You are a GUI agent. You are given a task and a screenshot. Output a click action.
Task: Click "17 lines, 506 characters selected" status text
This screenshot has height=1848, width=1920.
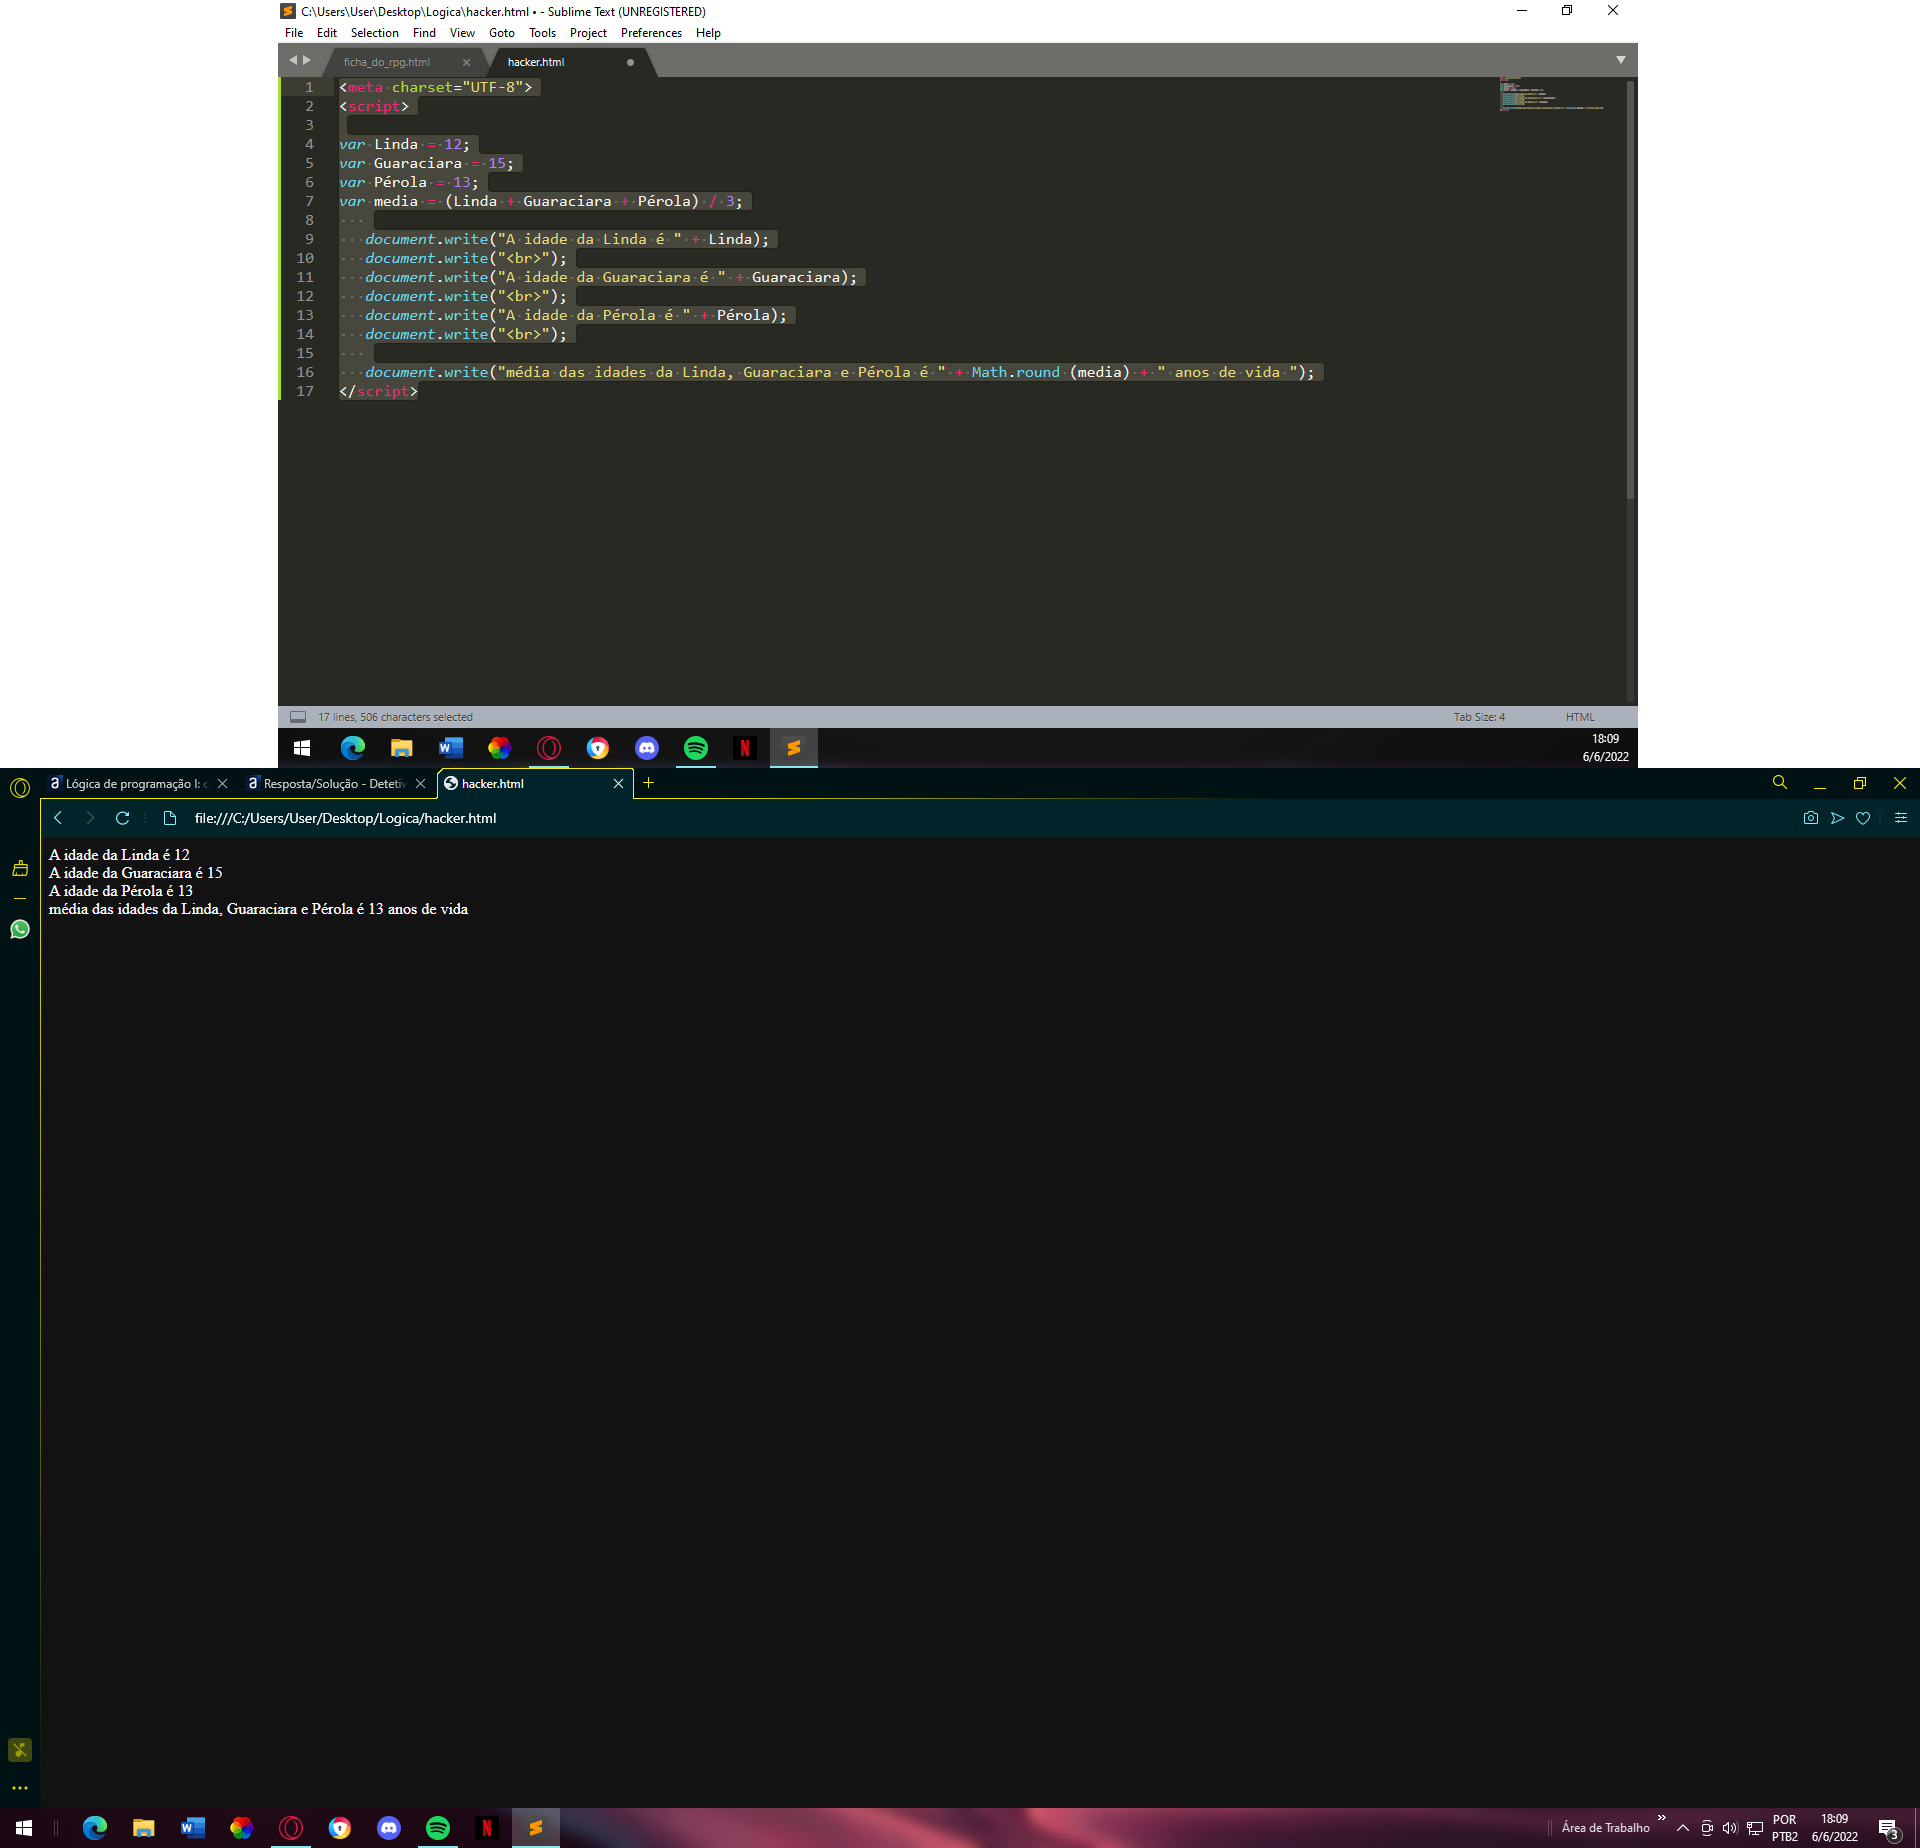[395, 717]
